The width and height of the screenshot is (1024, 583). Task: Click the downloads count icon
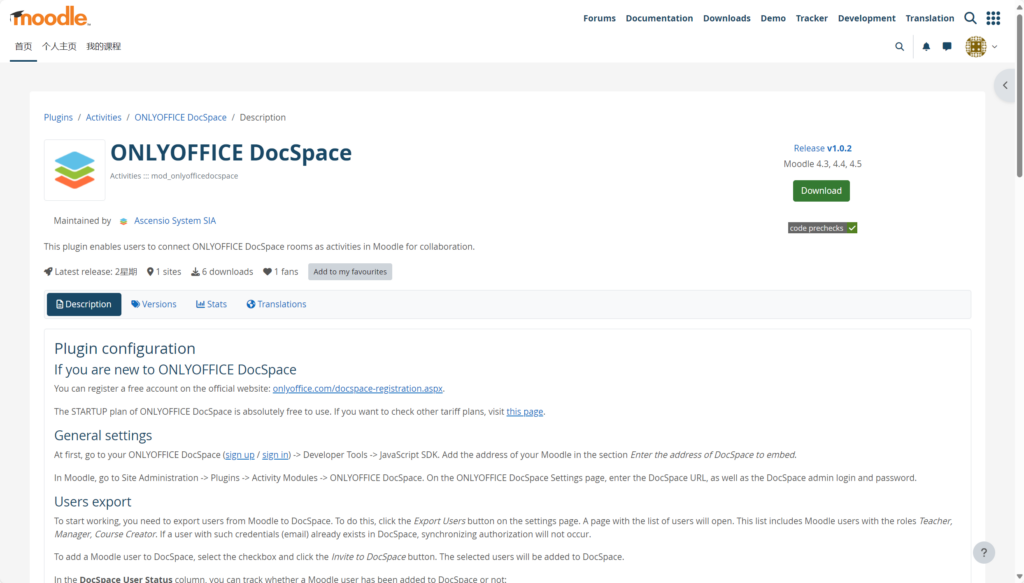pyautogui.click(x=196, y=271)
